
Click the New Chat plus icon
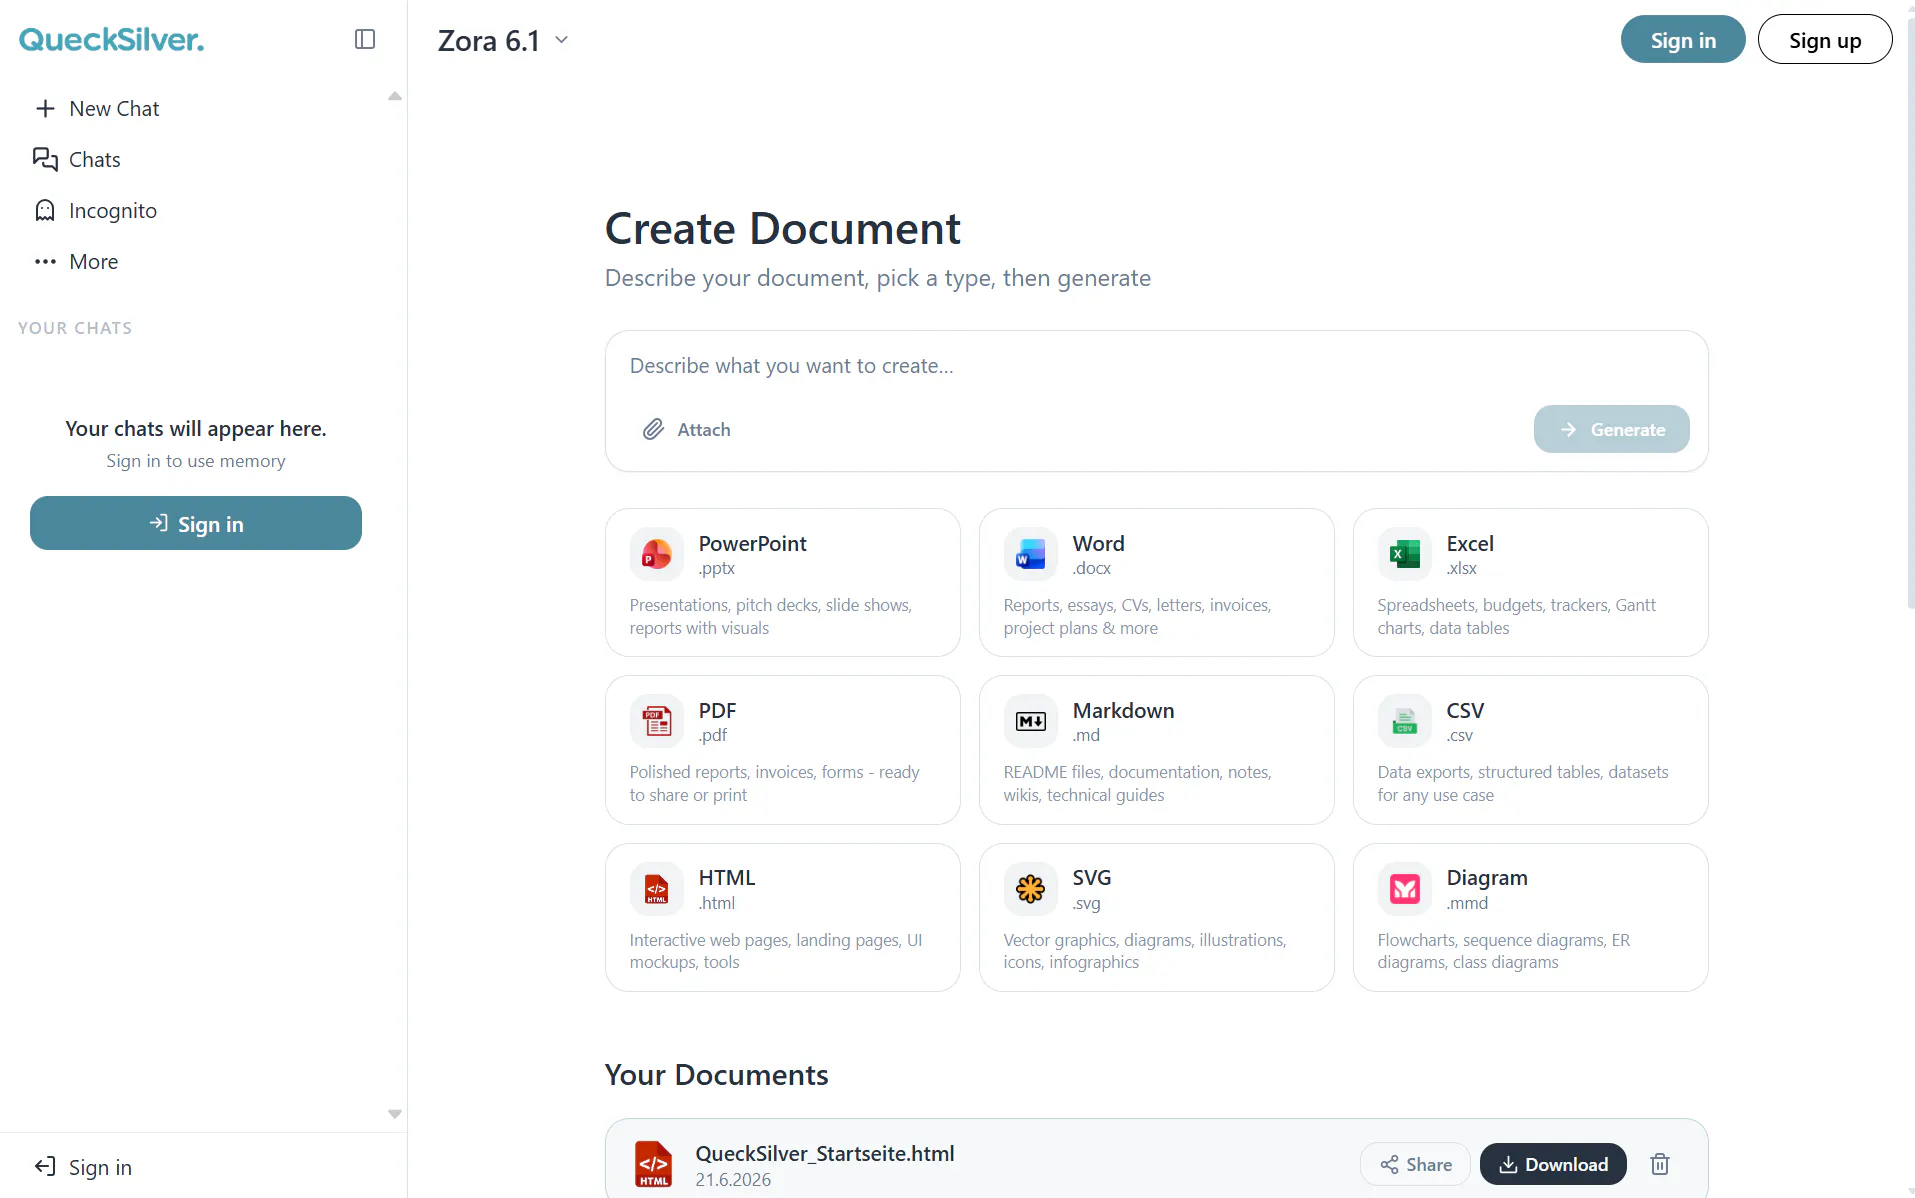(x=45, y=108)
